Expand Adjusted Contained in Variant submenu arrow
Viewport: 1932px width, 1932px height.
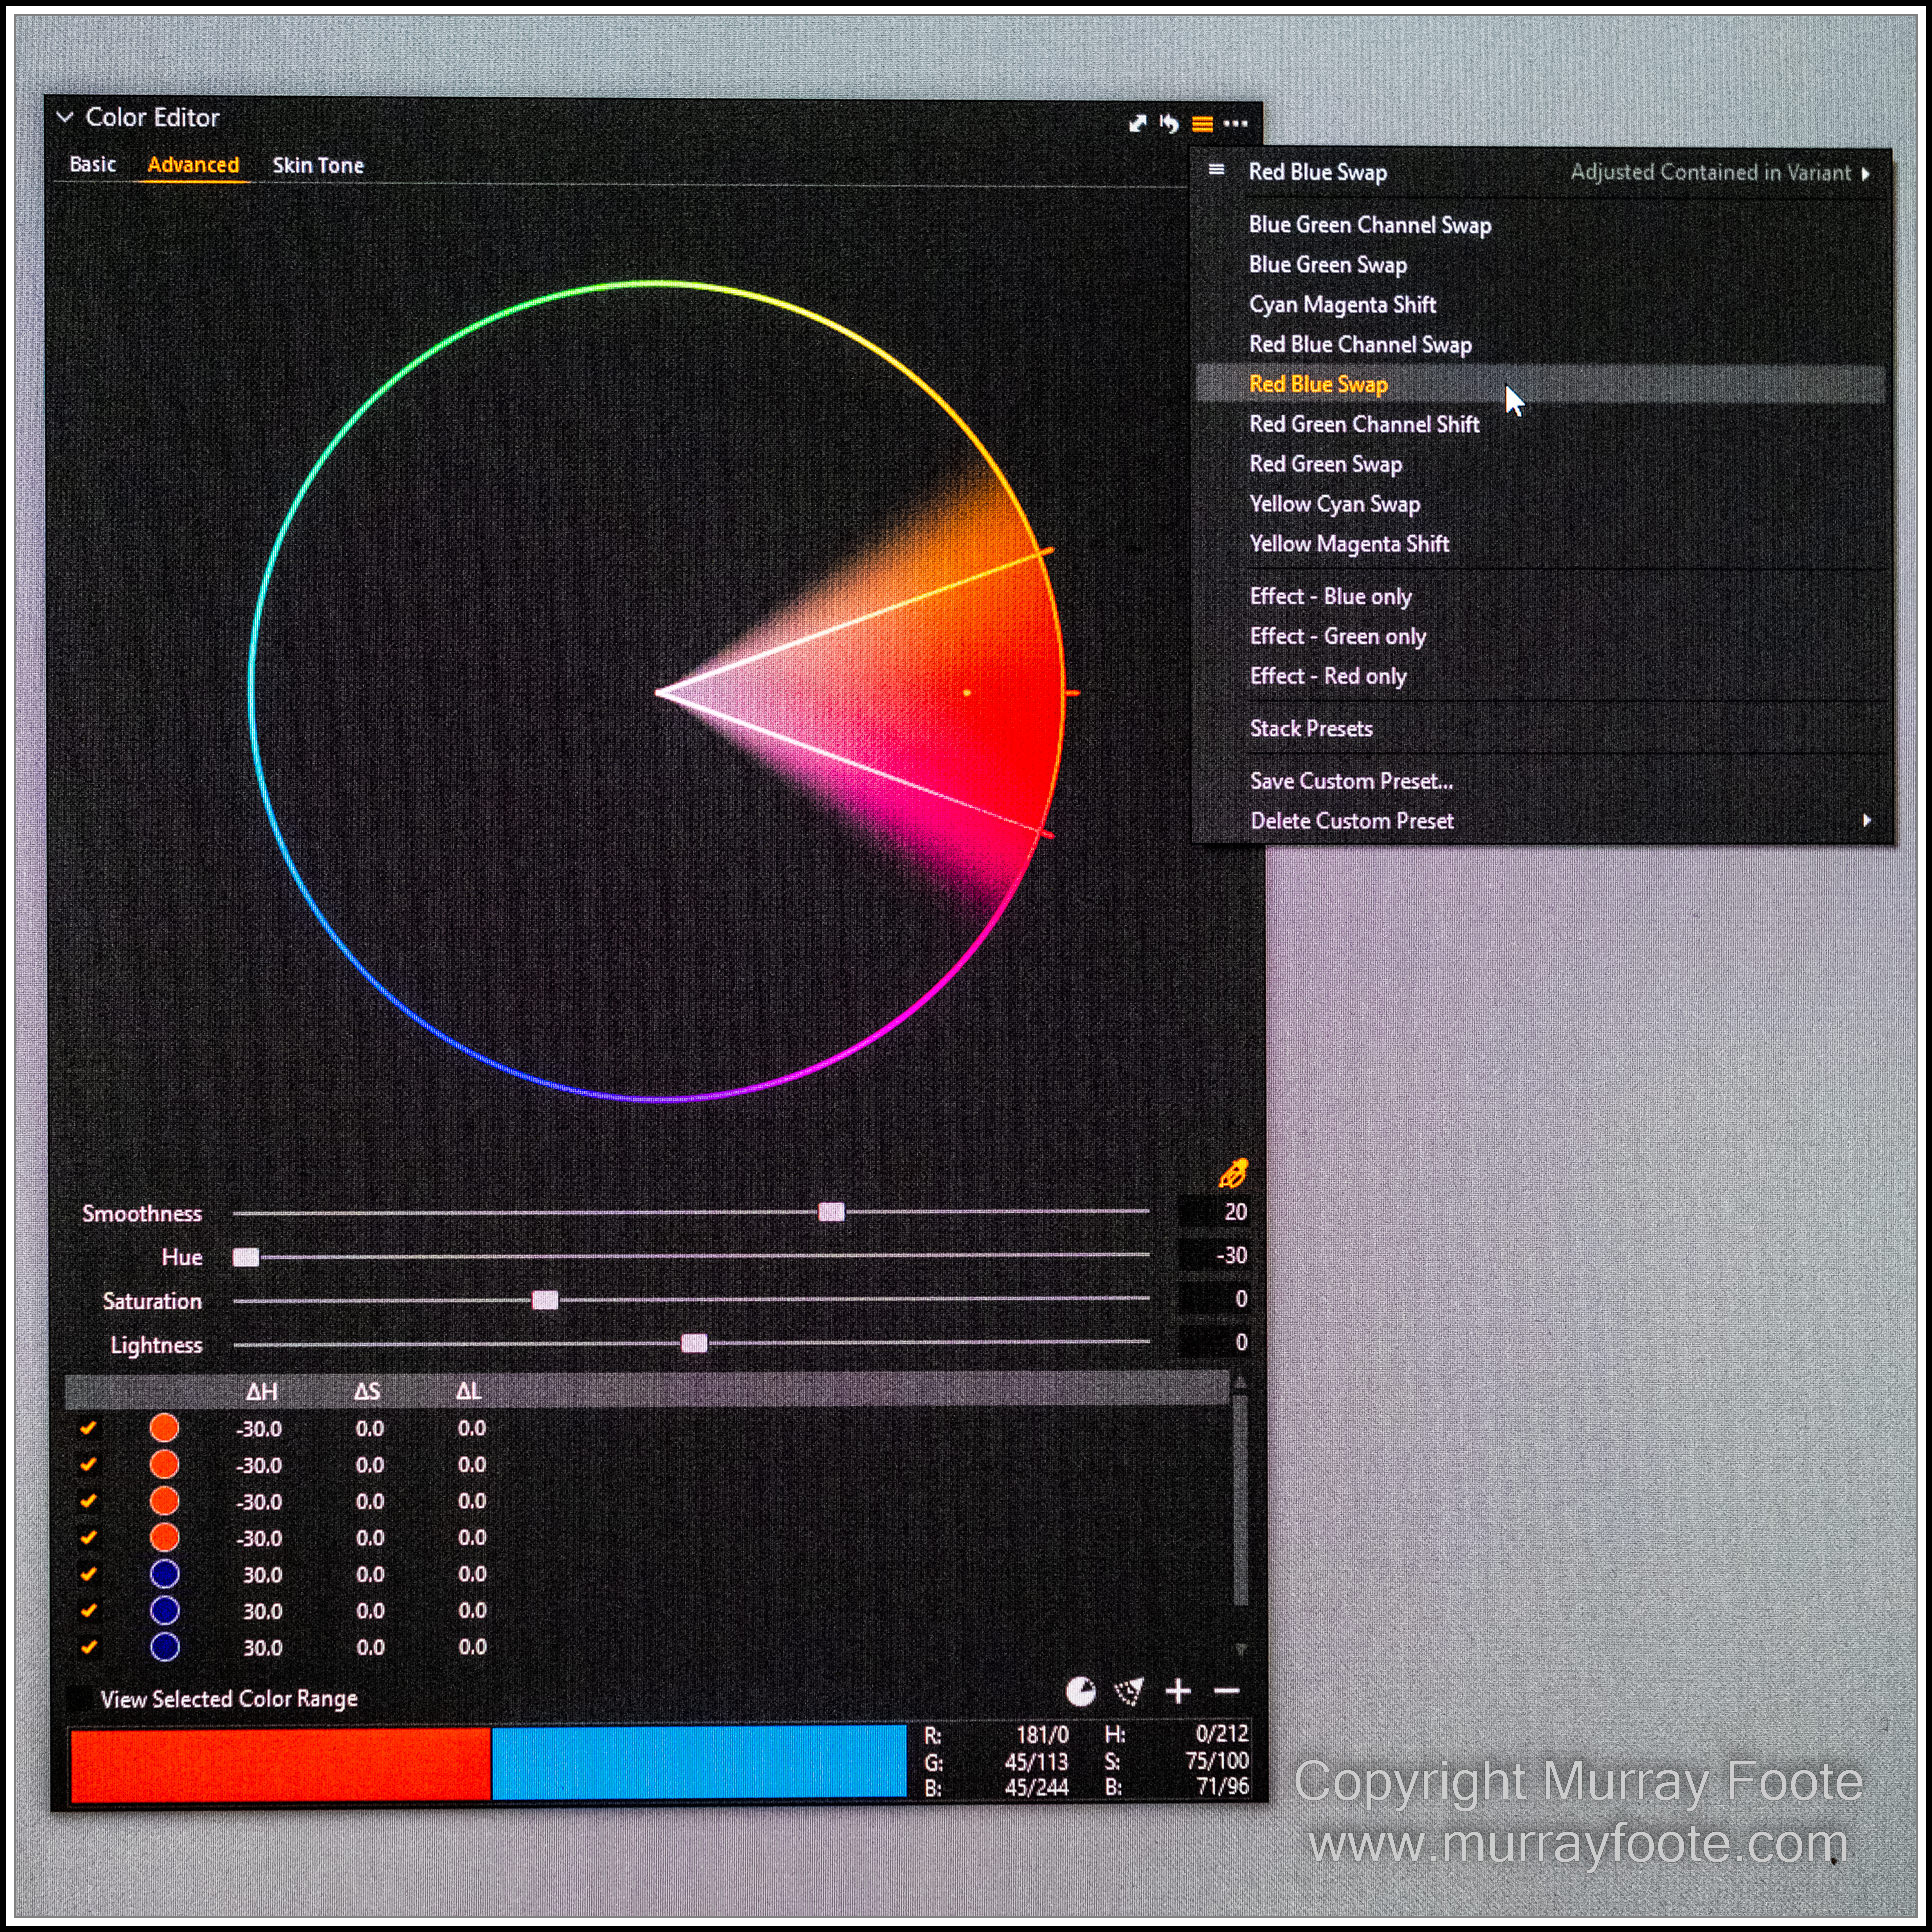tap(1865, 173)
